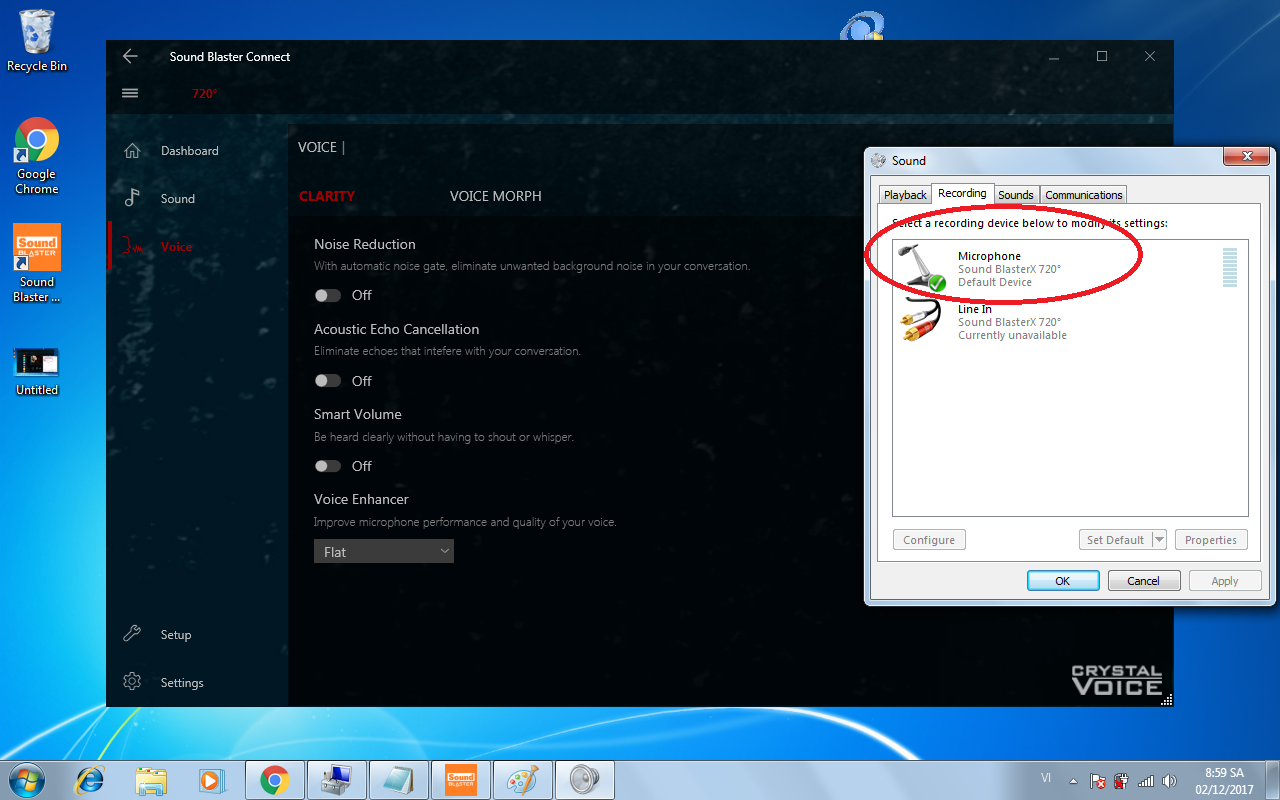Launch Internet Explorer from taskbar

(x=91, y=780)
